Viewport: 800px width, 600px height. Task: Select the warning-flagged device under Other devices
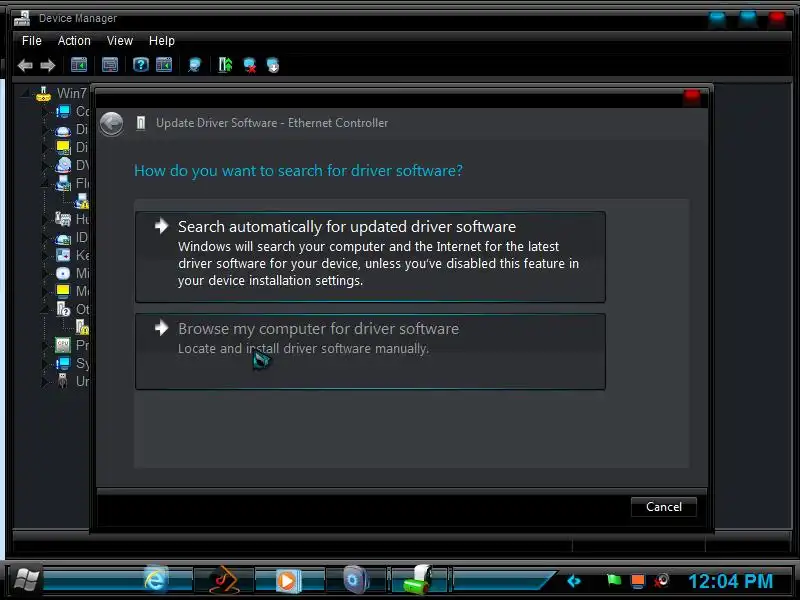[x=82, y=327]
